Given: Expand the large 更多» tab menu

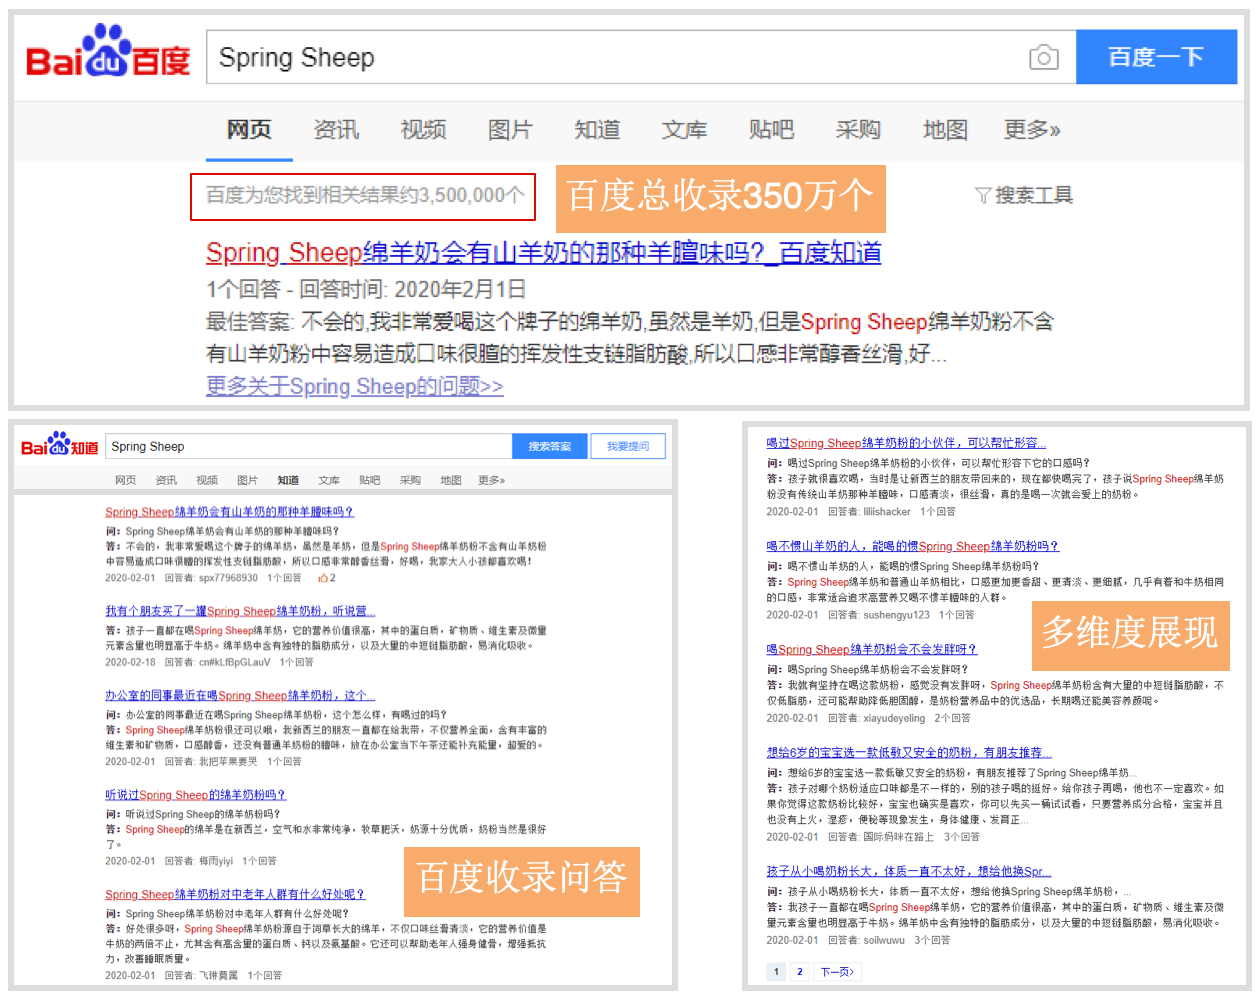Looking at the screenshot, I should pyautogui.click(x=1032, y=130).
